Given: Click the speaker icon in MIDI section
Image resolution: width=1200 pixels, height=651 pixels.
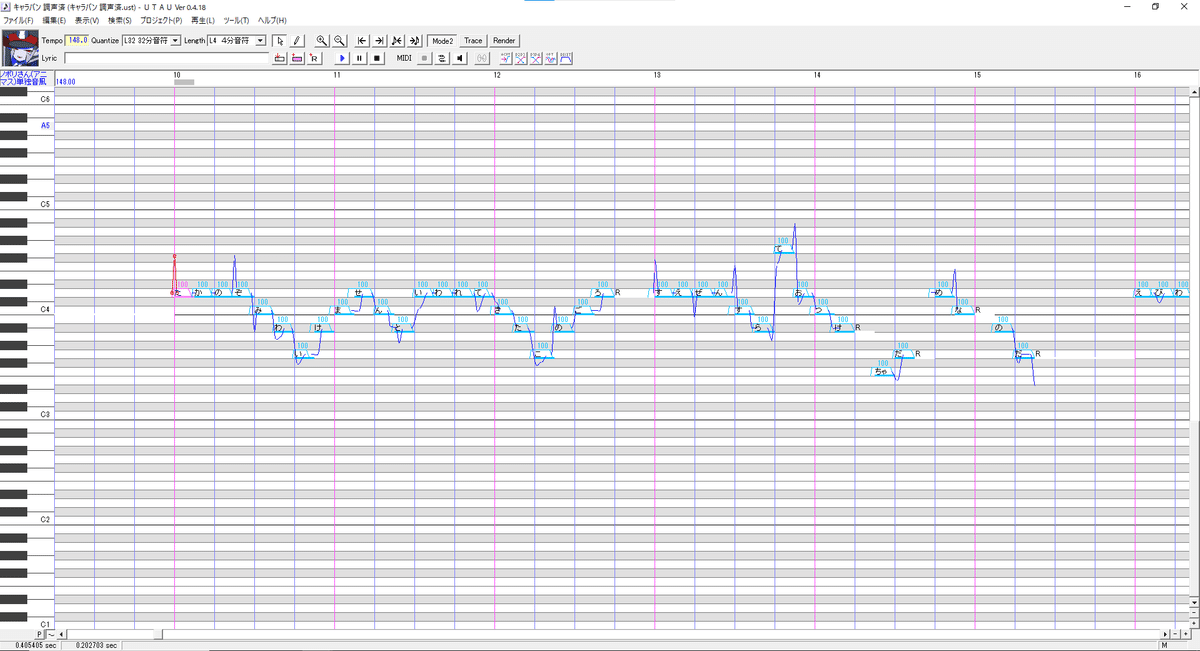Looking at the screenshot, I should pos(459,58).
